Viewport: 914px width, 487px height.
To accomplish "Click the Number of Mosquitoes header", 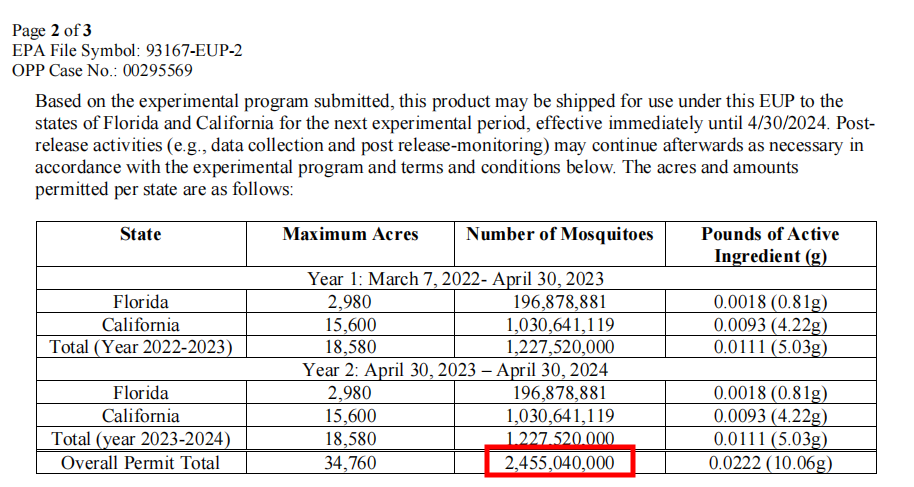I will coord(559,234).
